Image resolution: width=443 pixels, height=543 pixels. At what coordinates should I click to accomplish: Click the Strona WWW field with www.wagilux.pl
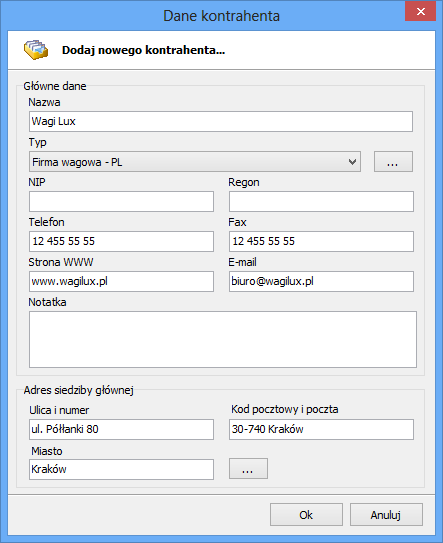(x=121, y=282)
